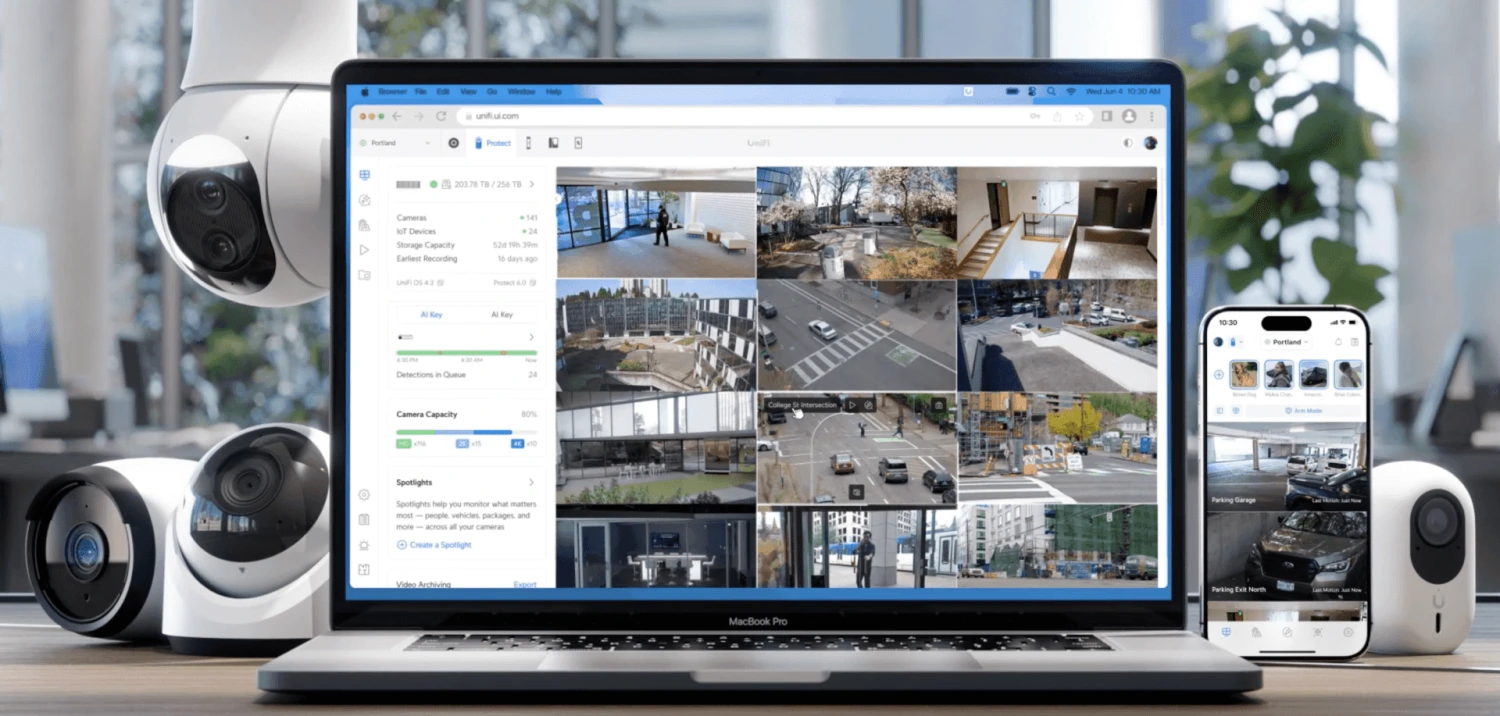Switch to the second AI Key tab
This screenshot has height=716, width=1500.
click(x=501, y=315)
